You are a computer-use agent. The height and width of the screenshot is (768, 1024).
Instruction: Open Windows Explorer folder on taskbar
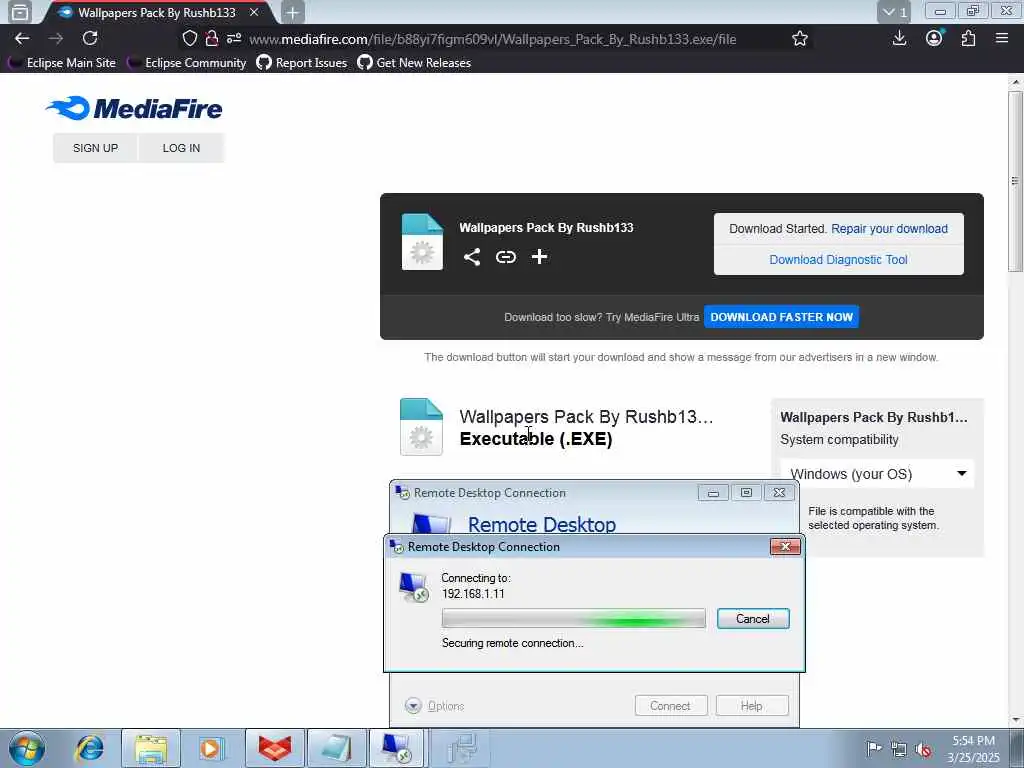(x=151, y=748)
